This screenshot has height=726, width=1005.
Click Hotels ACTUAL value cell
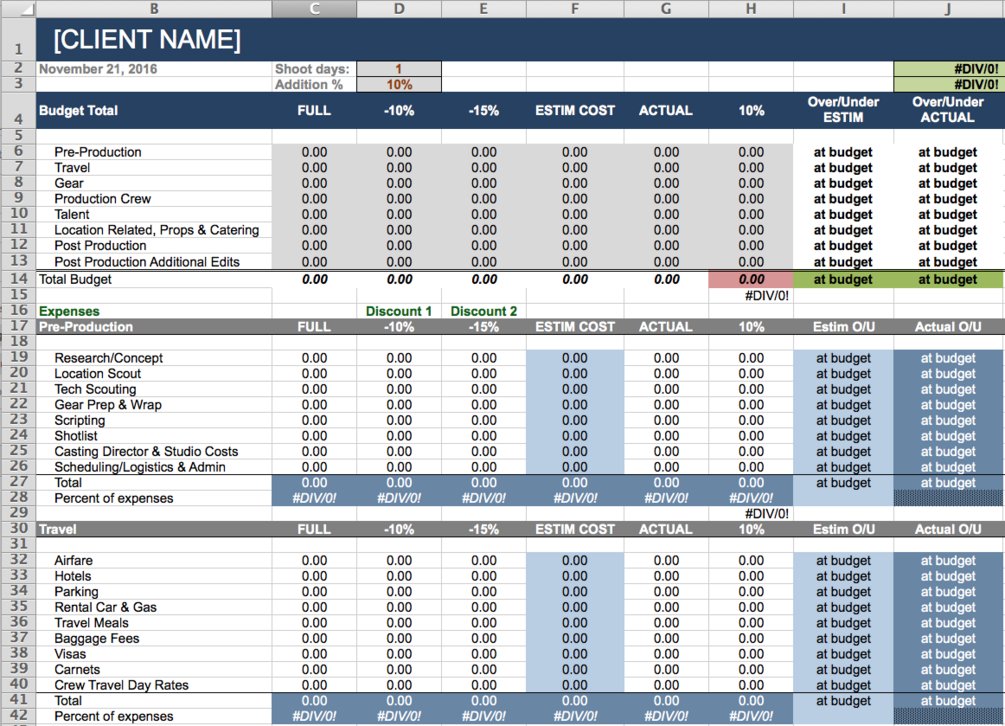666,576
